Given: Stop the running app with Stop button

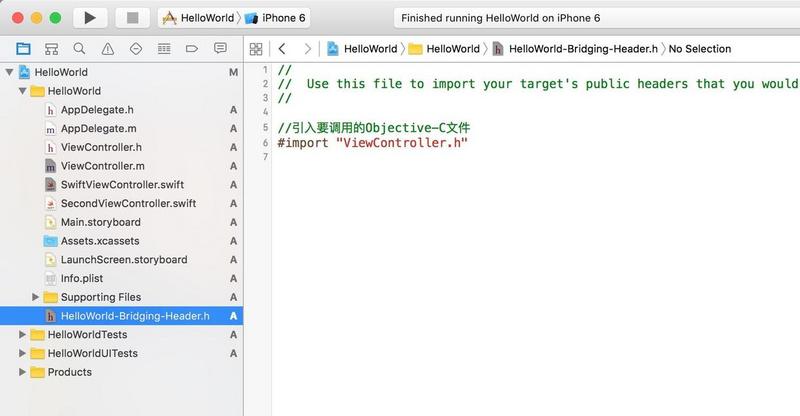Looking at the screenshot, I should tap(133, 18).
